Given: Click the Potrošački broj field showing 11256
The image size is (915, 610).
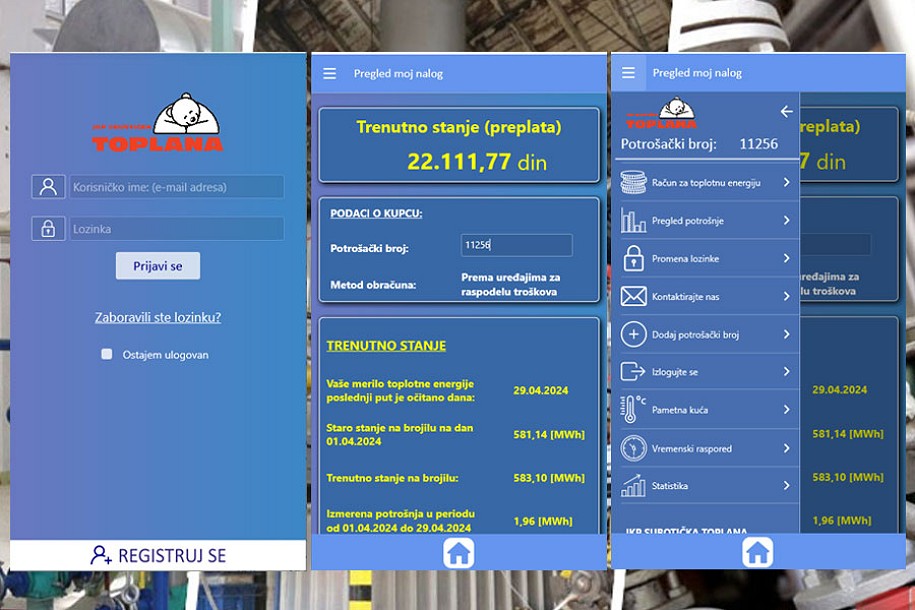Looking at the screenshot, I should pos(516,245).
